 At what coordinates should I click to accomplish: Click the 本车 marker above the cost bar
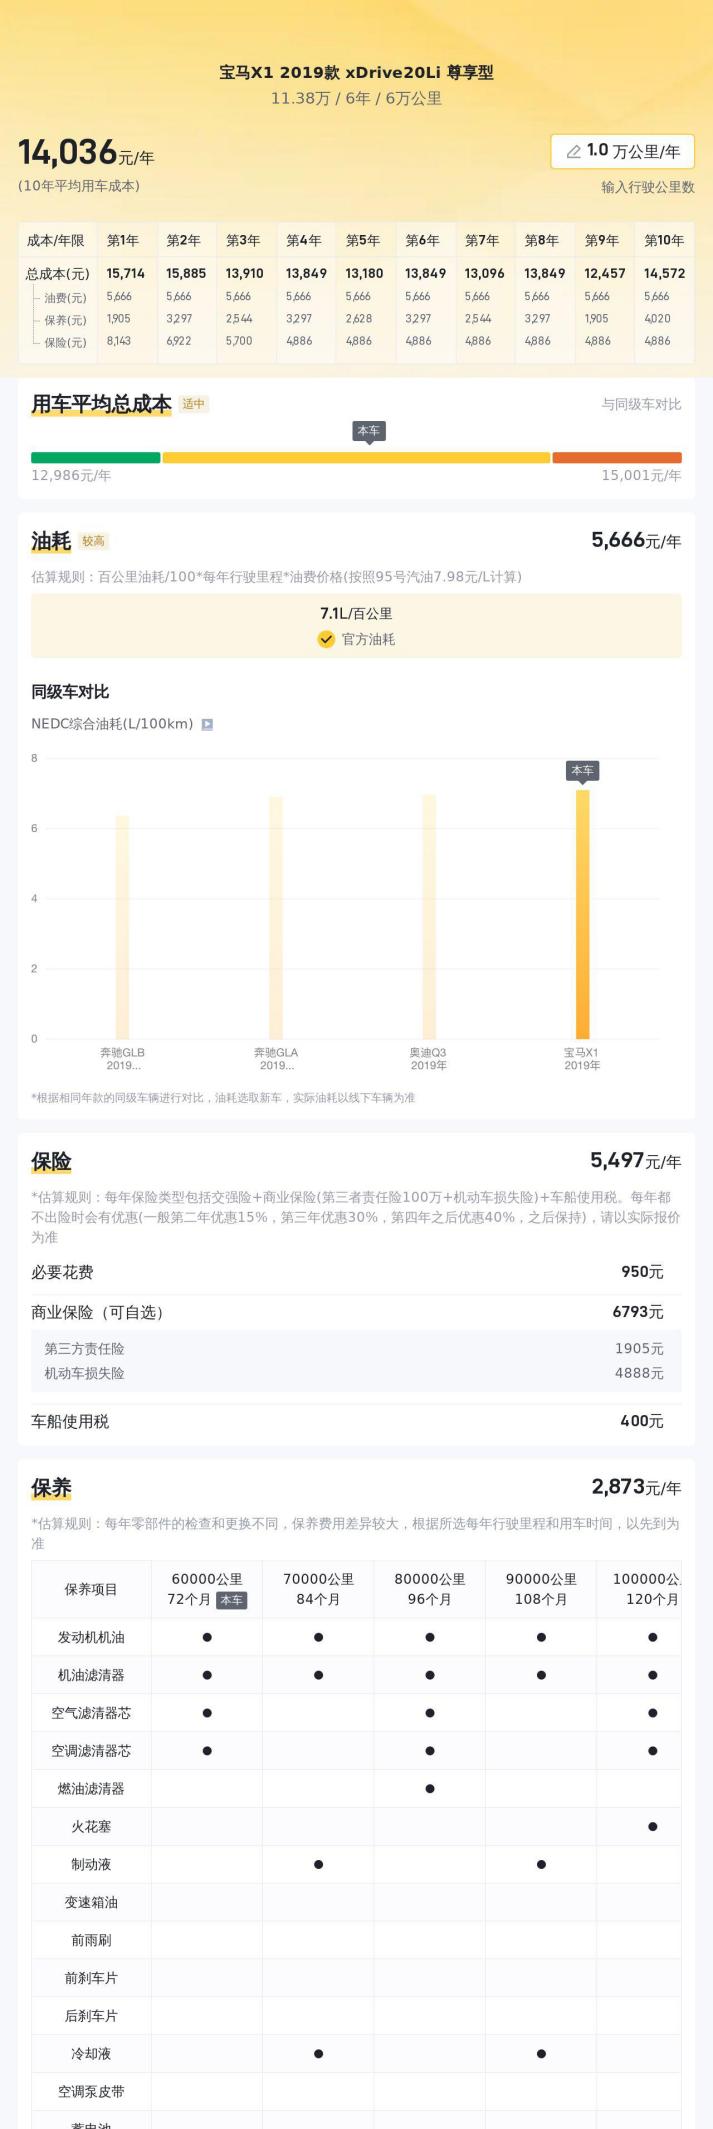tap(369, 431)
